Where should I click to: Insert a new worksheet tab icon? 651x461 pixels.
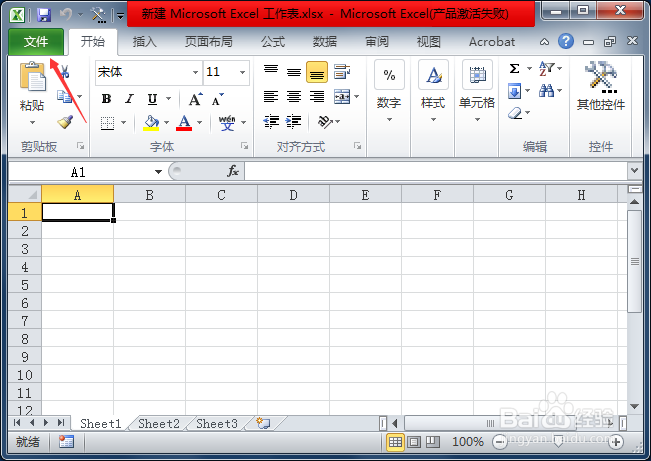263,423
